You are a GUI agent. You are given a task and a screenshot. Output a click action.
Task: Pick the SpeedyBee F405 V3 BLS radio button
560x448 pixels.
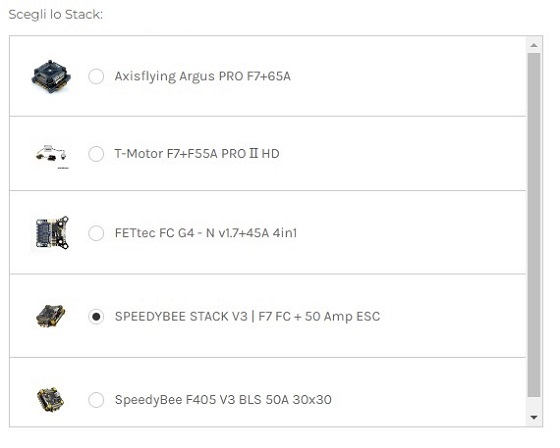pyautogui.click(x=96, y=399)
